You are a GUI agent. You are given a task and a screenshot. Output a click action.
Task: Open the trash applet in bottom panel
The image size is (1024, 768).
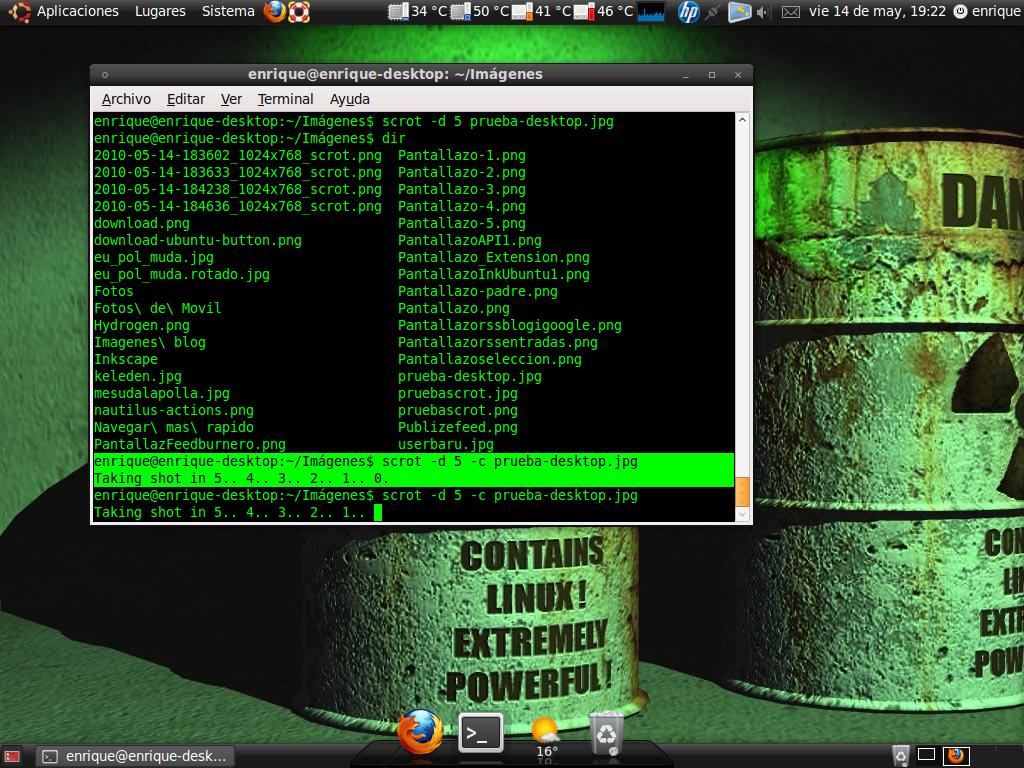(900, 756)
